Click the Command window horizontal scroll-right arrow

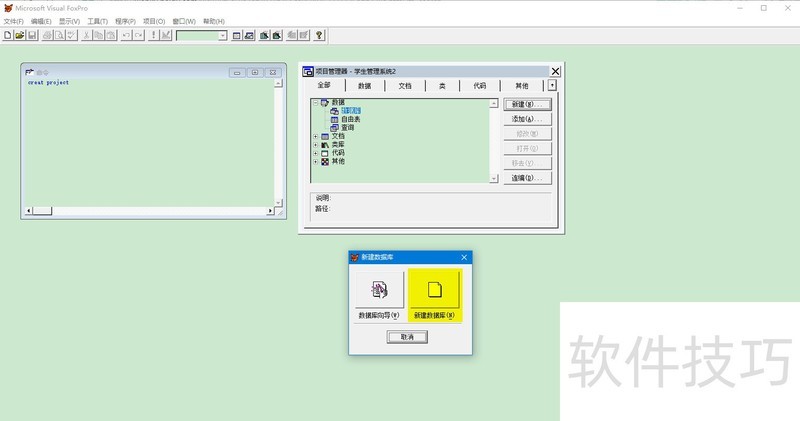[270, 211]
